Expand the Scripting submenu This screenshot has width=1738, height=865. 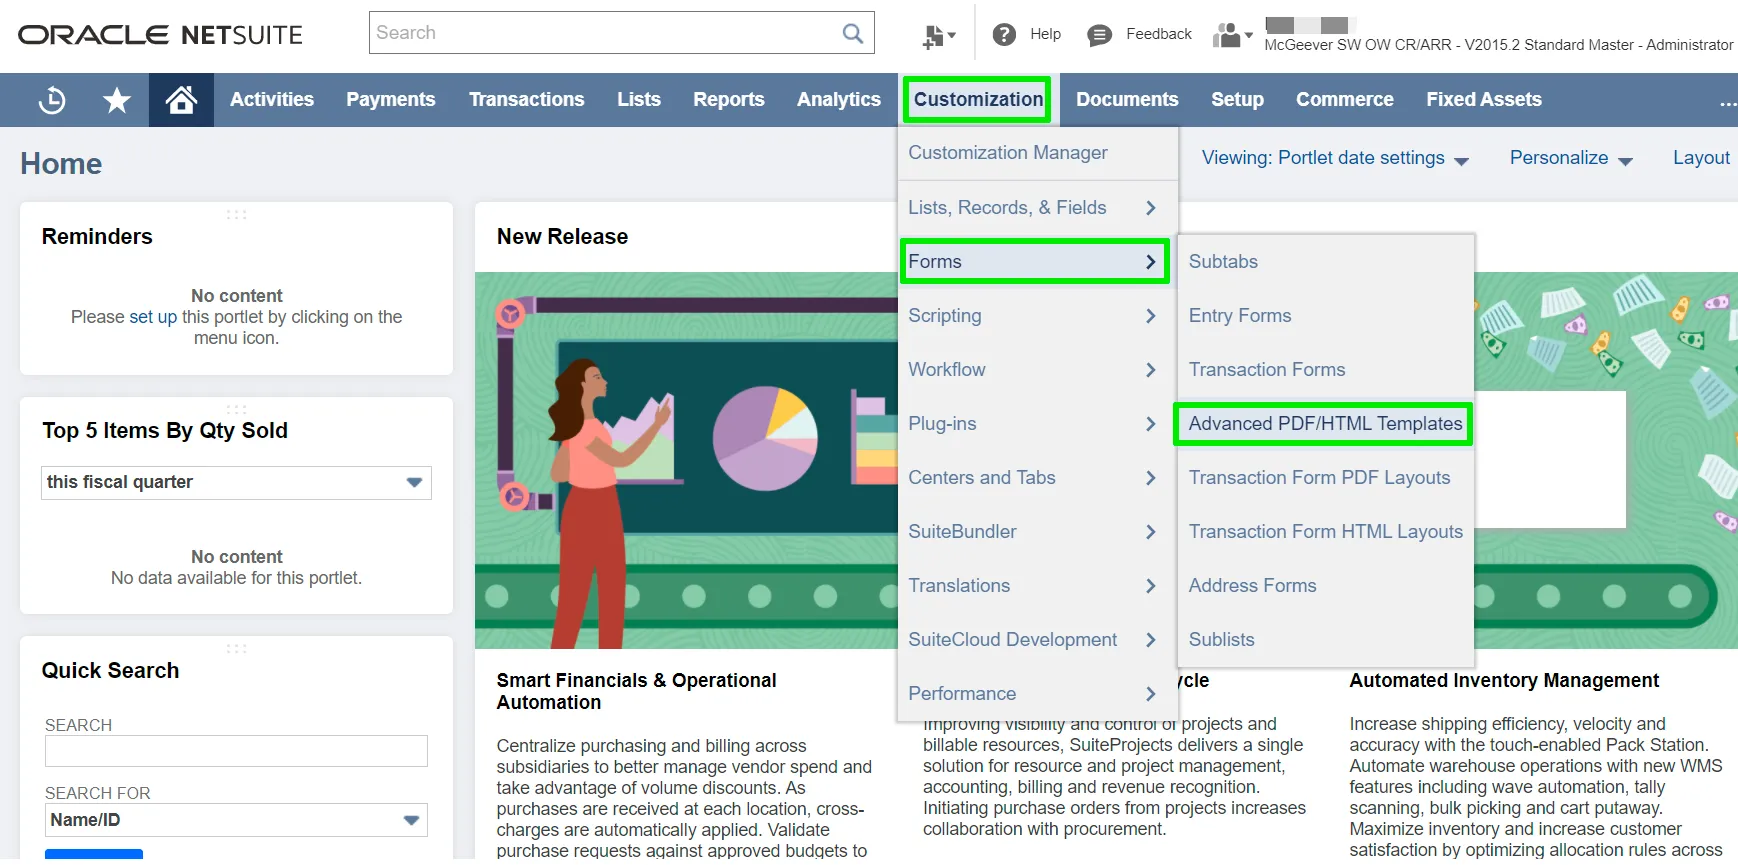pyautogui.click(x=1037, y=315)
